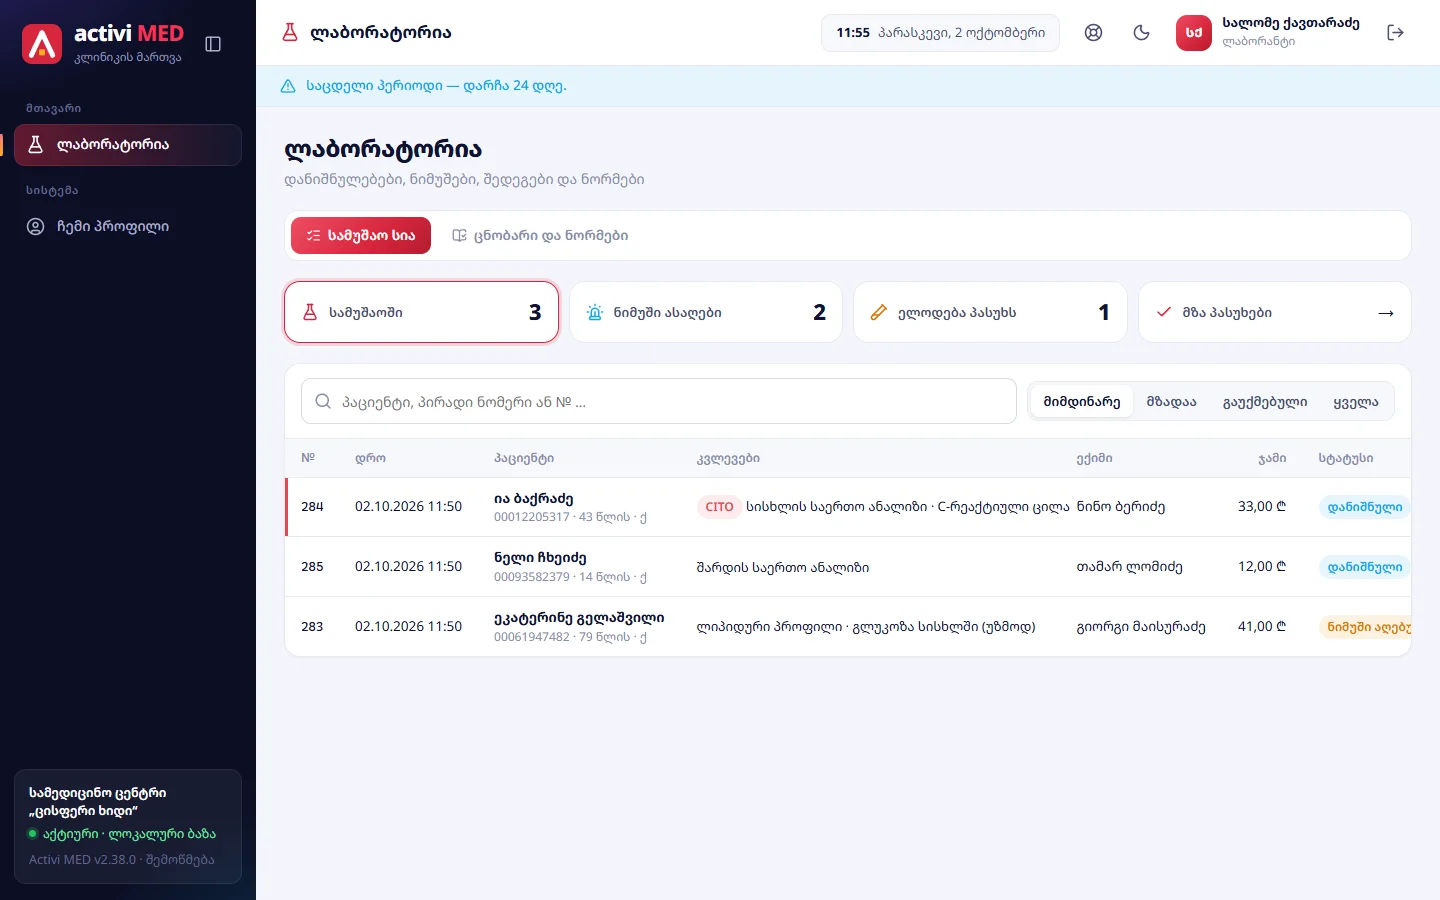Open patient ნელი ჩხეიძე's order

[x=848, y=567]
